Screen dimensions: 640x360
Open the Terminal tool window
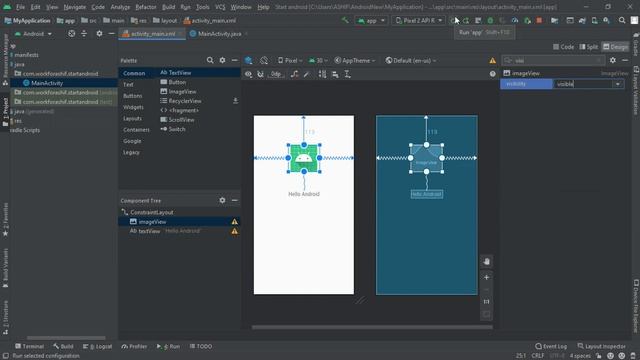[x=29, y=346]
